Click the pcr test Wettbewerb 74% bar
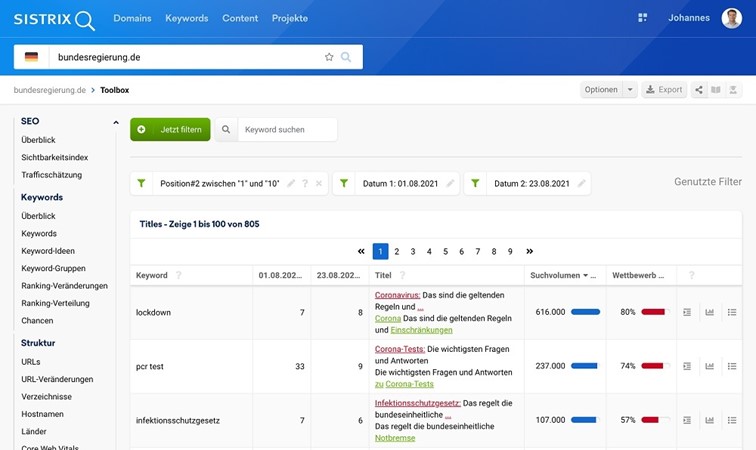Image resolution: width=756 pixels, height=450 pixels. (x=655, y=366)
